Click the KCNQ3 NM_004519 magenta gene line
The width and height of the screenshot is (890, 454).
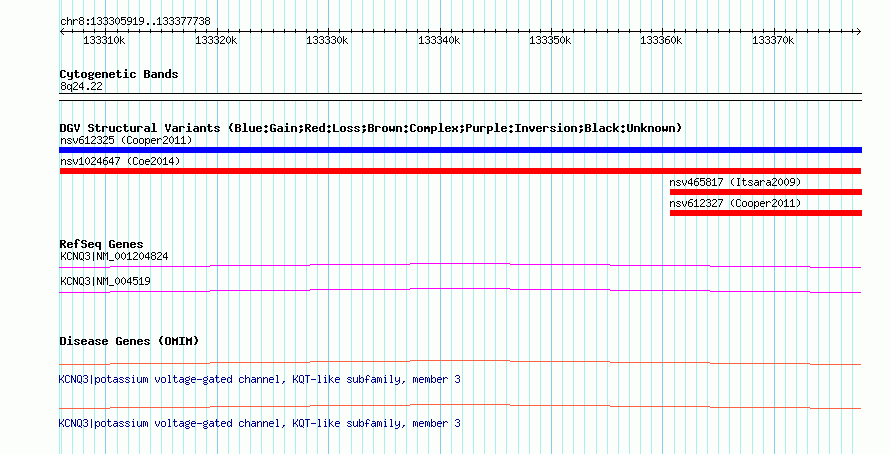click(x=460, y=290)
